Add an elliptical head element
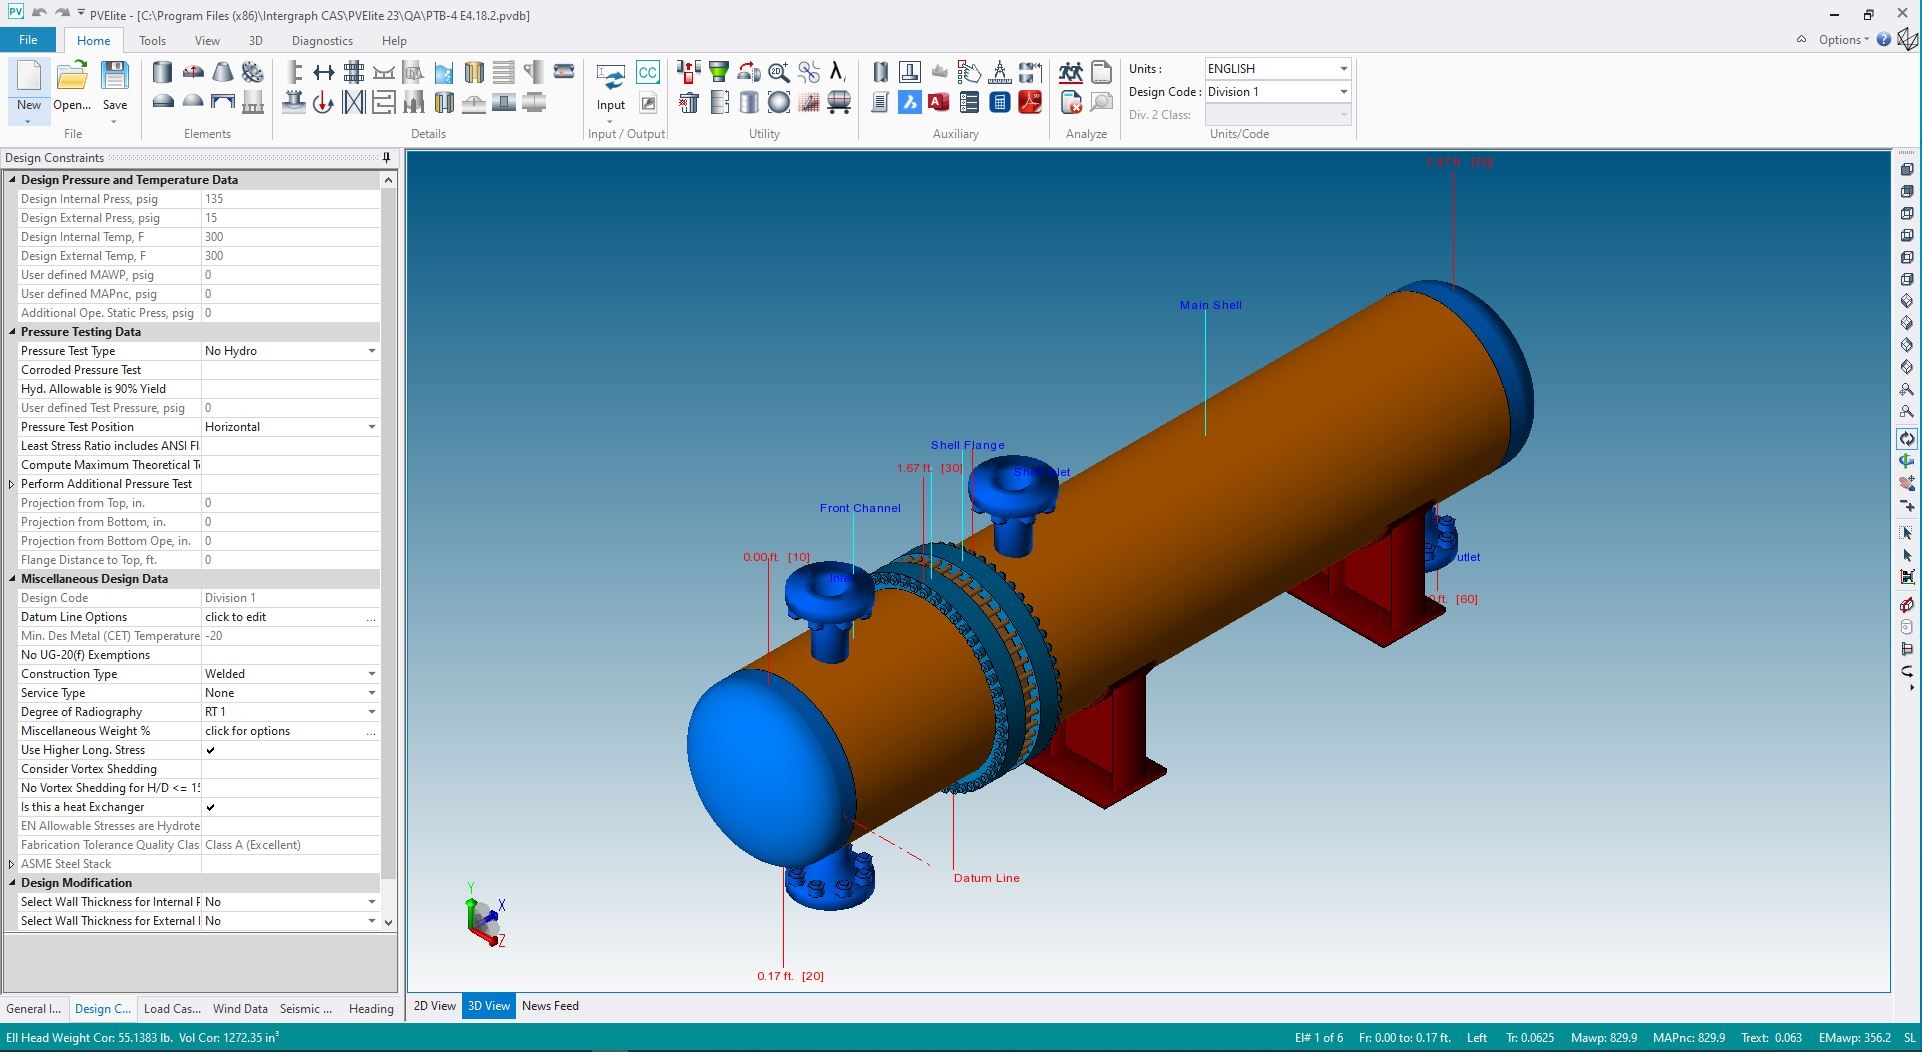 [x=162, y=102]
